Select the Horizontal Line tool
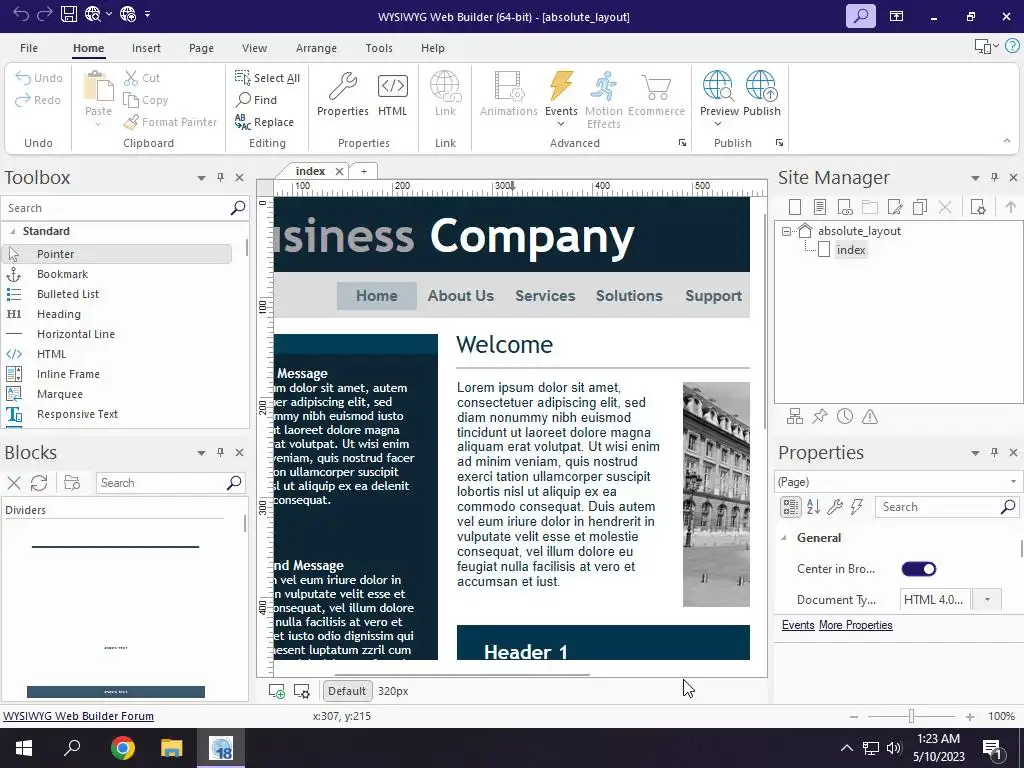1024x768 pixels. click(x=76, y=334)
